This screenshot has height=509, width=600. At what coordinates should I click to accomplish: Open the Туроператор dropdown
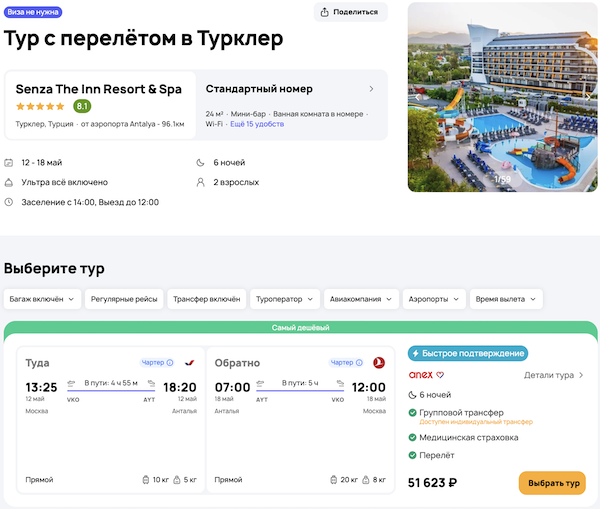(285, 298)
